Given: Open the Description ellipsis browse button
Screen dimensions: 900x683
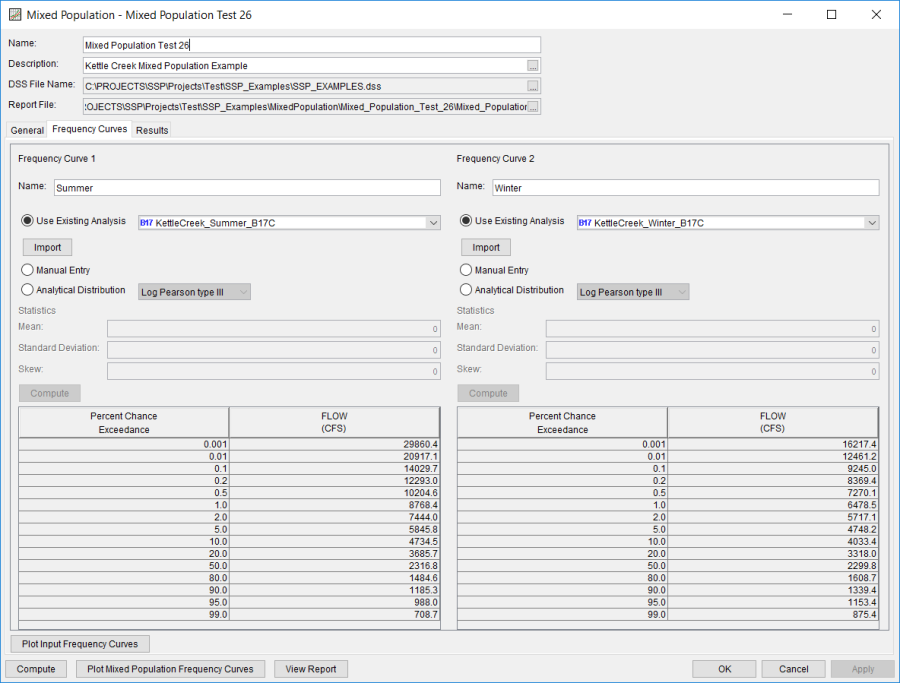Looking at the screenshot, I should point(533,66).
